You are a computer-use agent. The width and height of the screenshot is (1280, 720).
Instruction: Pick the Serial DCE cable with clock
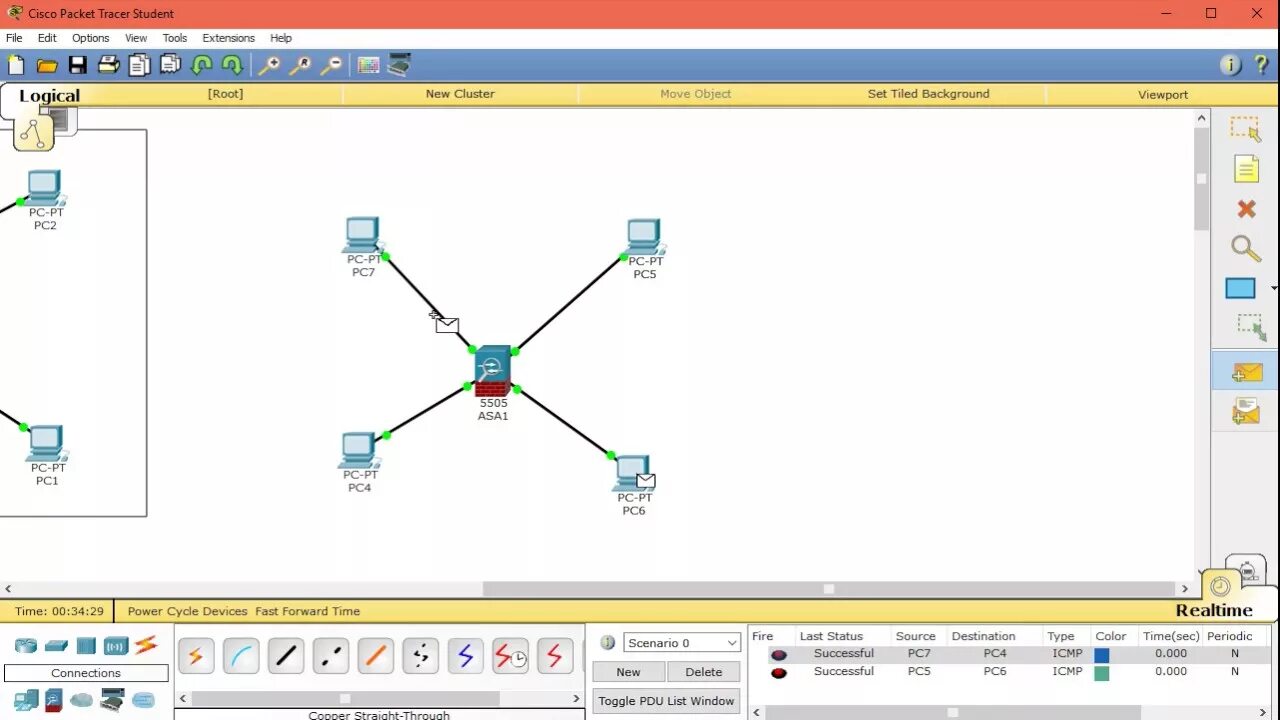[x=511, y=656]
